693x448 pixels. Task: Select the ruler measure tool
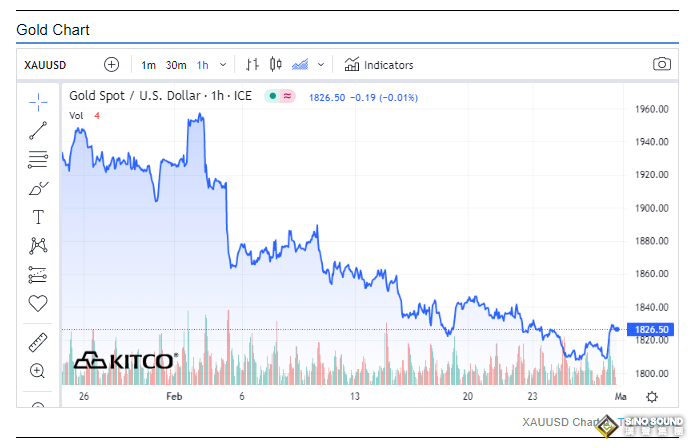point(38,342)
